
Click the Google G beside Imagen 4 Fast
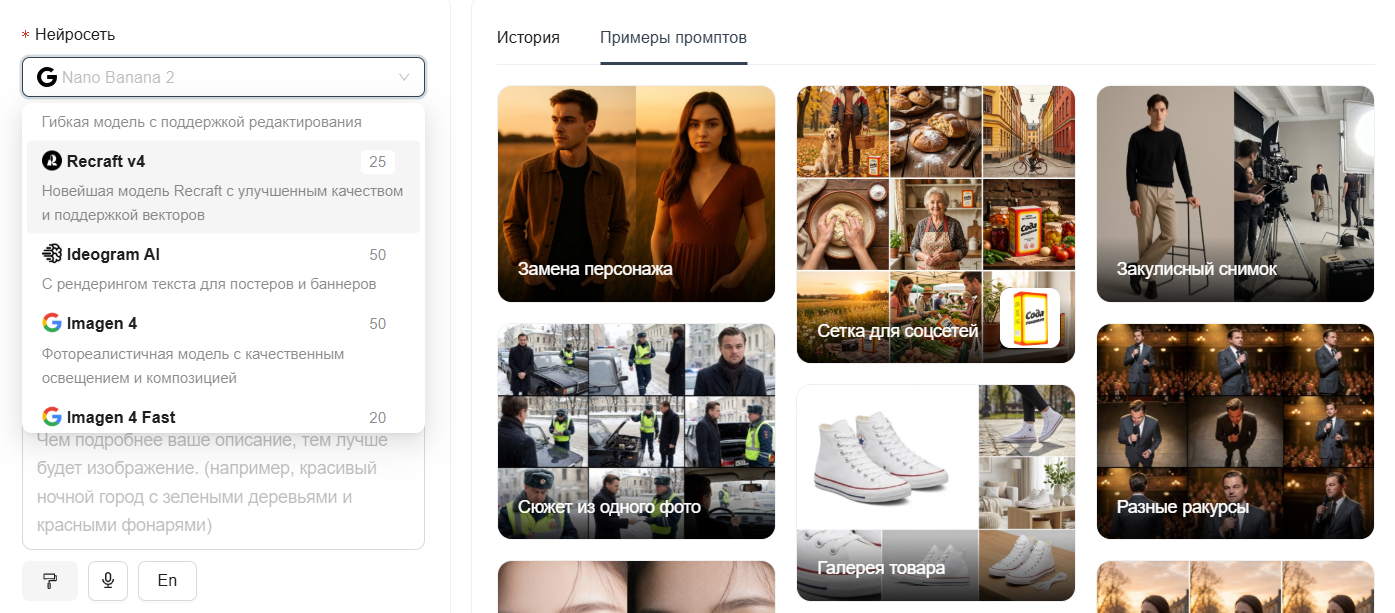point(51,417)
